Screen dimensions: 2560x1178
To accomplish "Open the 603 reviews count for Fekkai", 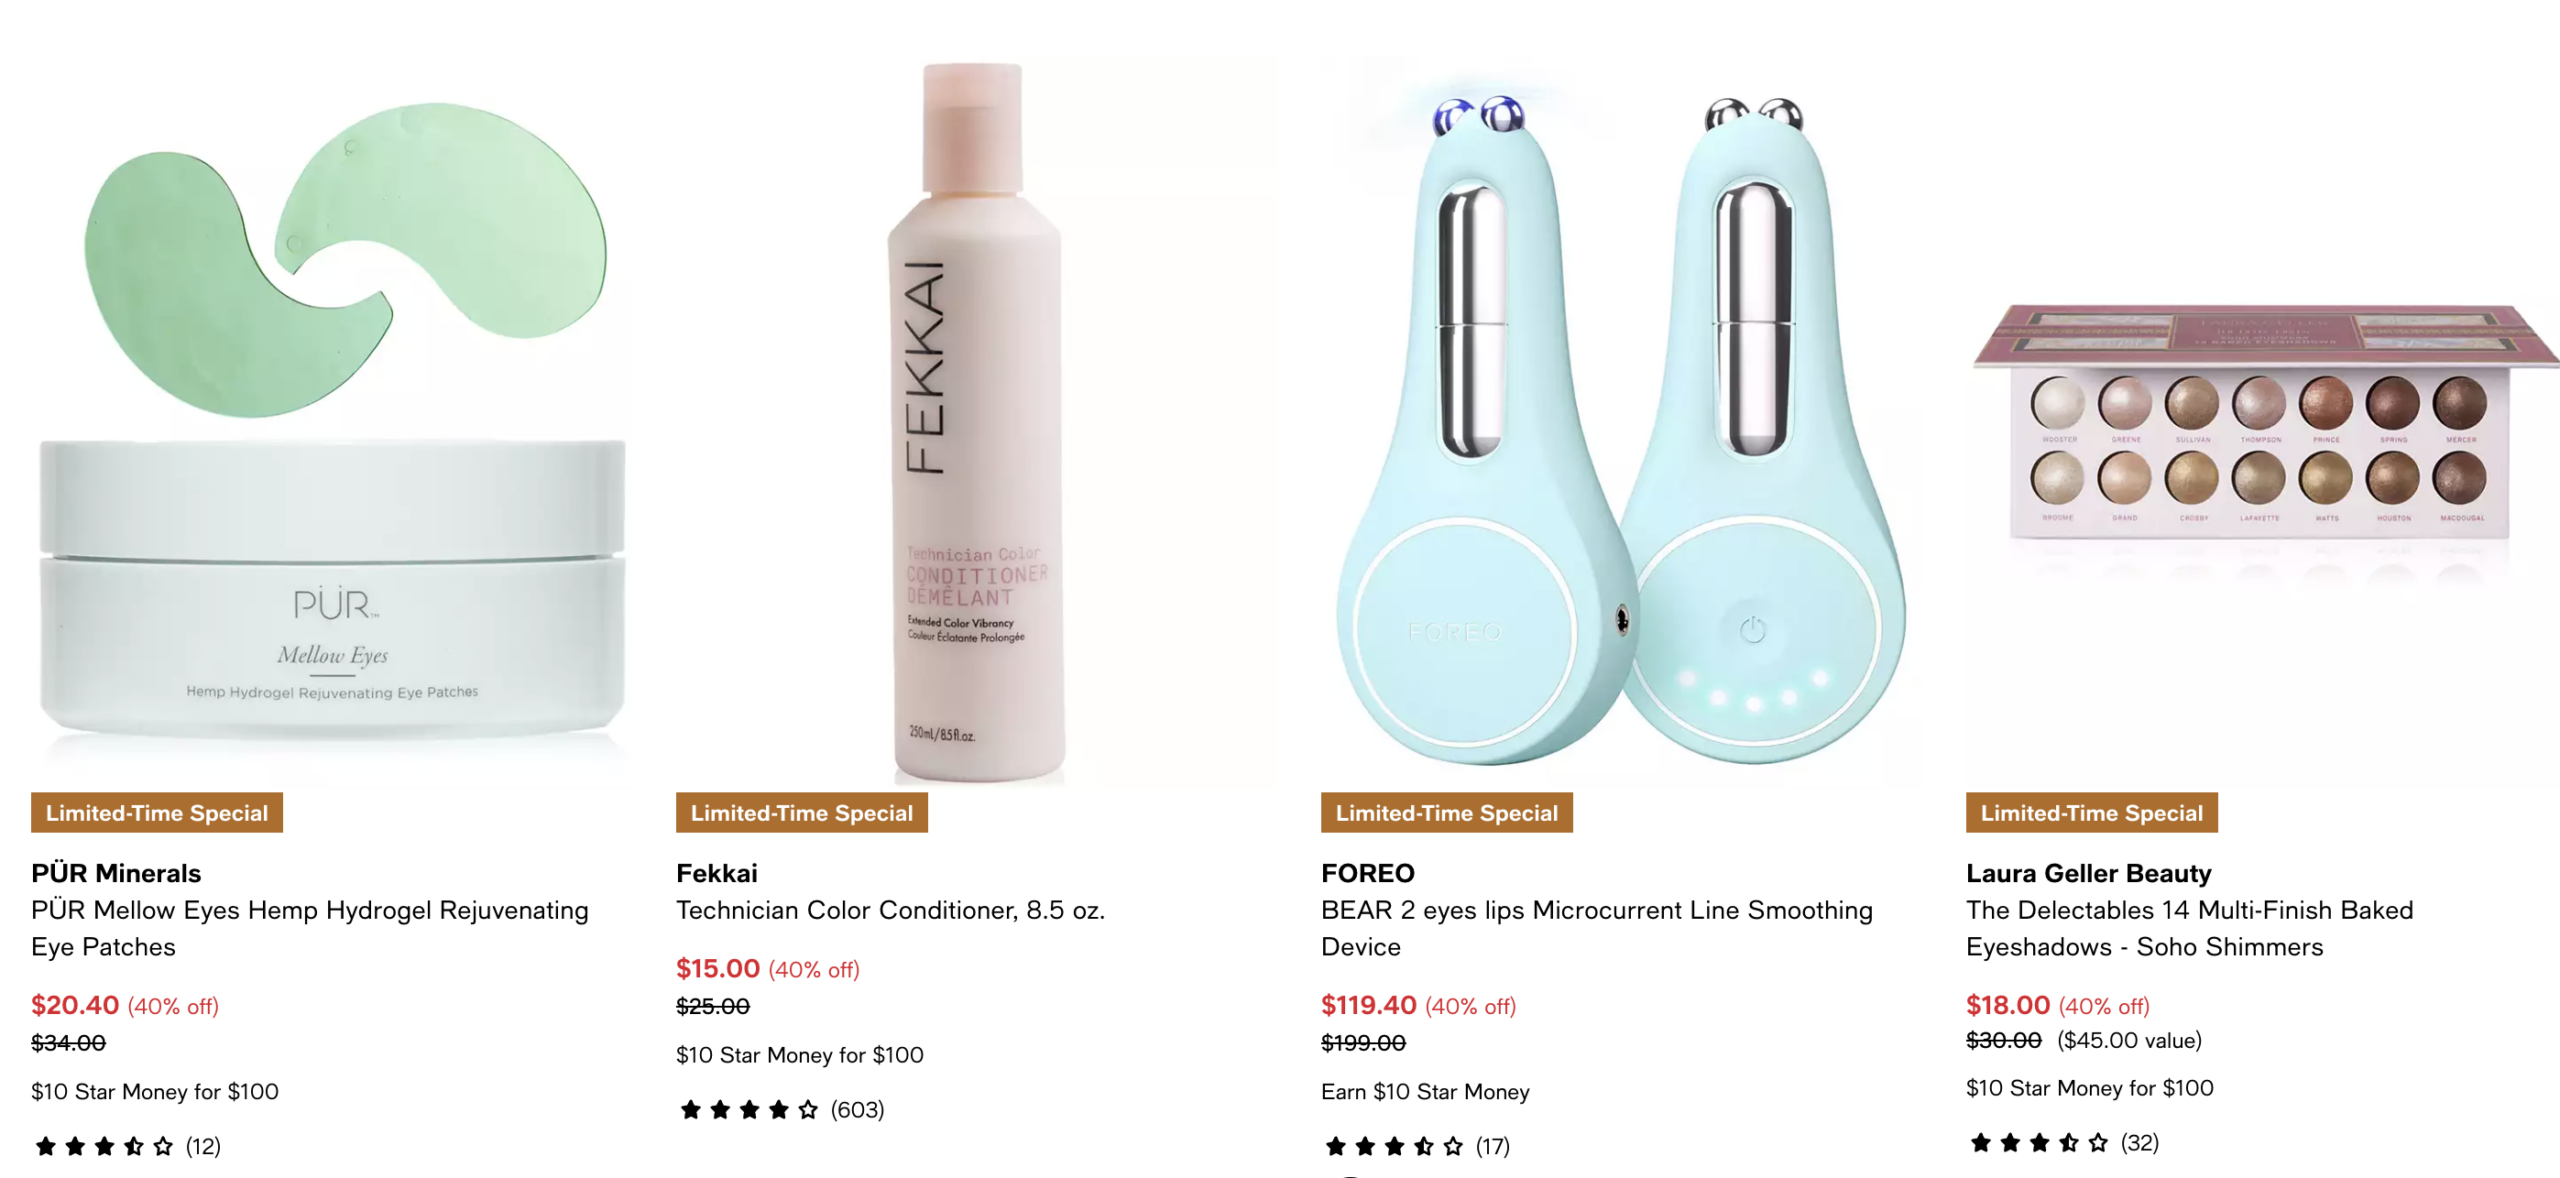I will pyautogui.click(x=857, y=1110).
